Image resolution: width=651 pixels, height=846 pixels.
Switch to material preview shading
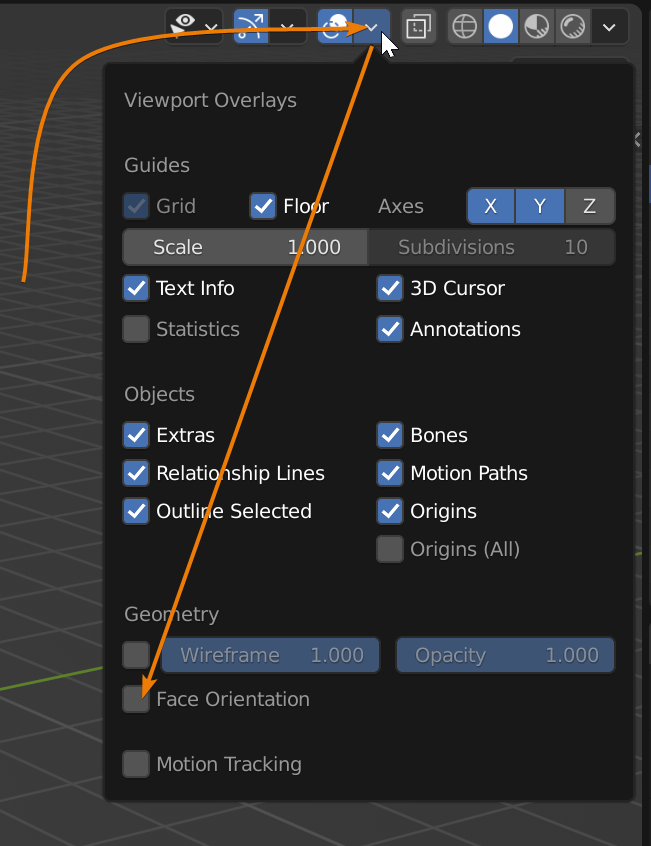[537, 26]
